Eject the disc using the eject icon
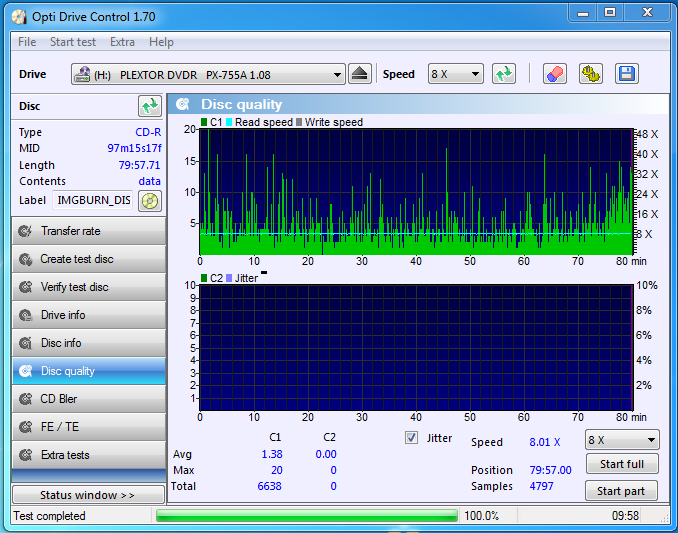The height and width of the screenshot is (533, 678). coord(359,74)
